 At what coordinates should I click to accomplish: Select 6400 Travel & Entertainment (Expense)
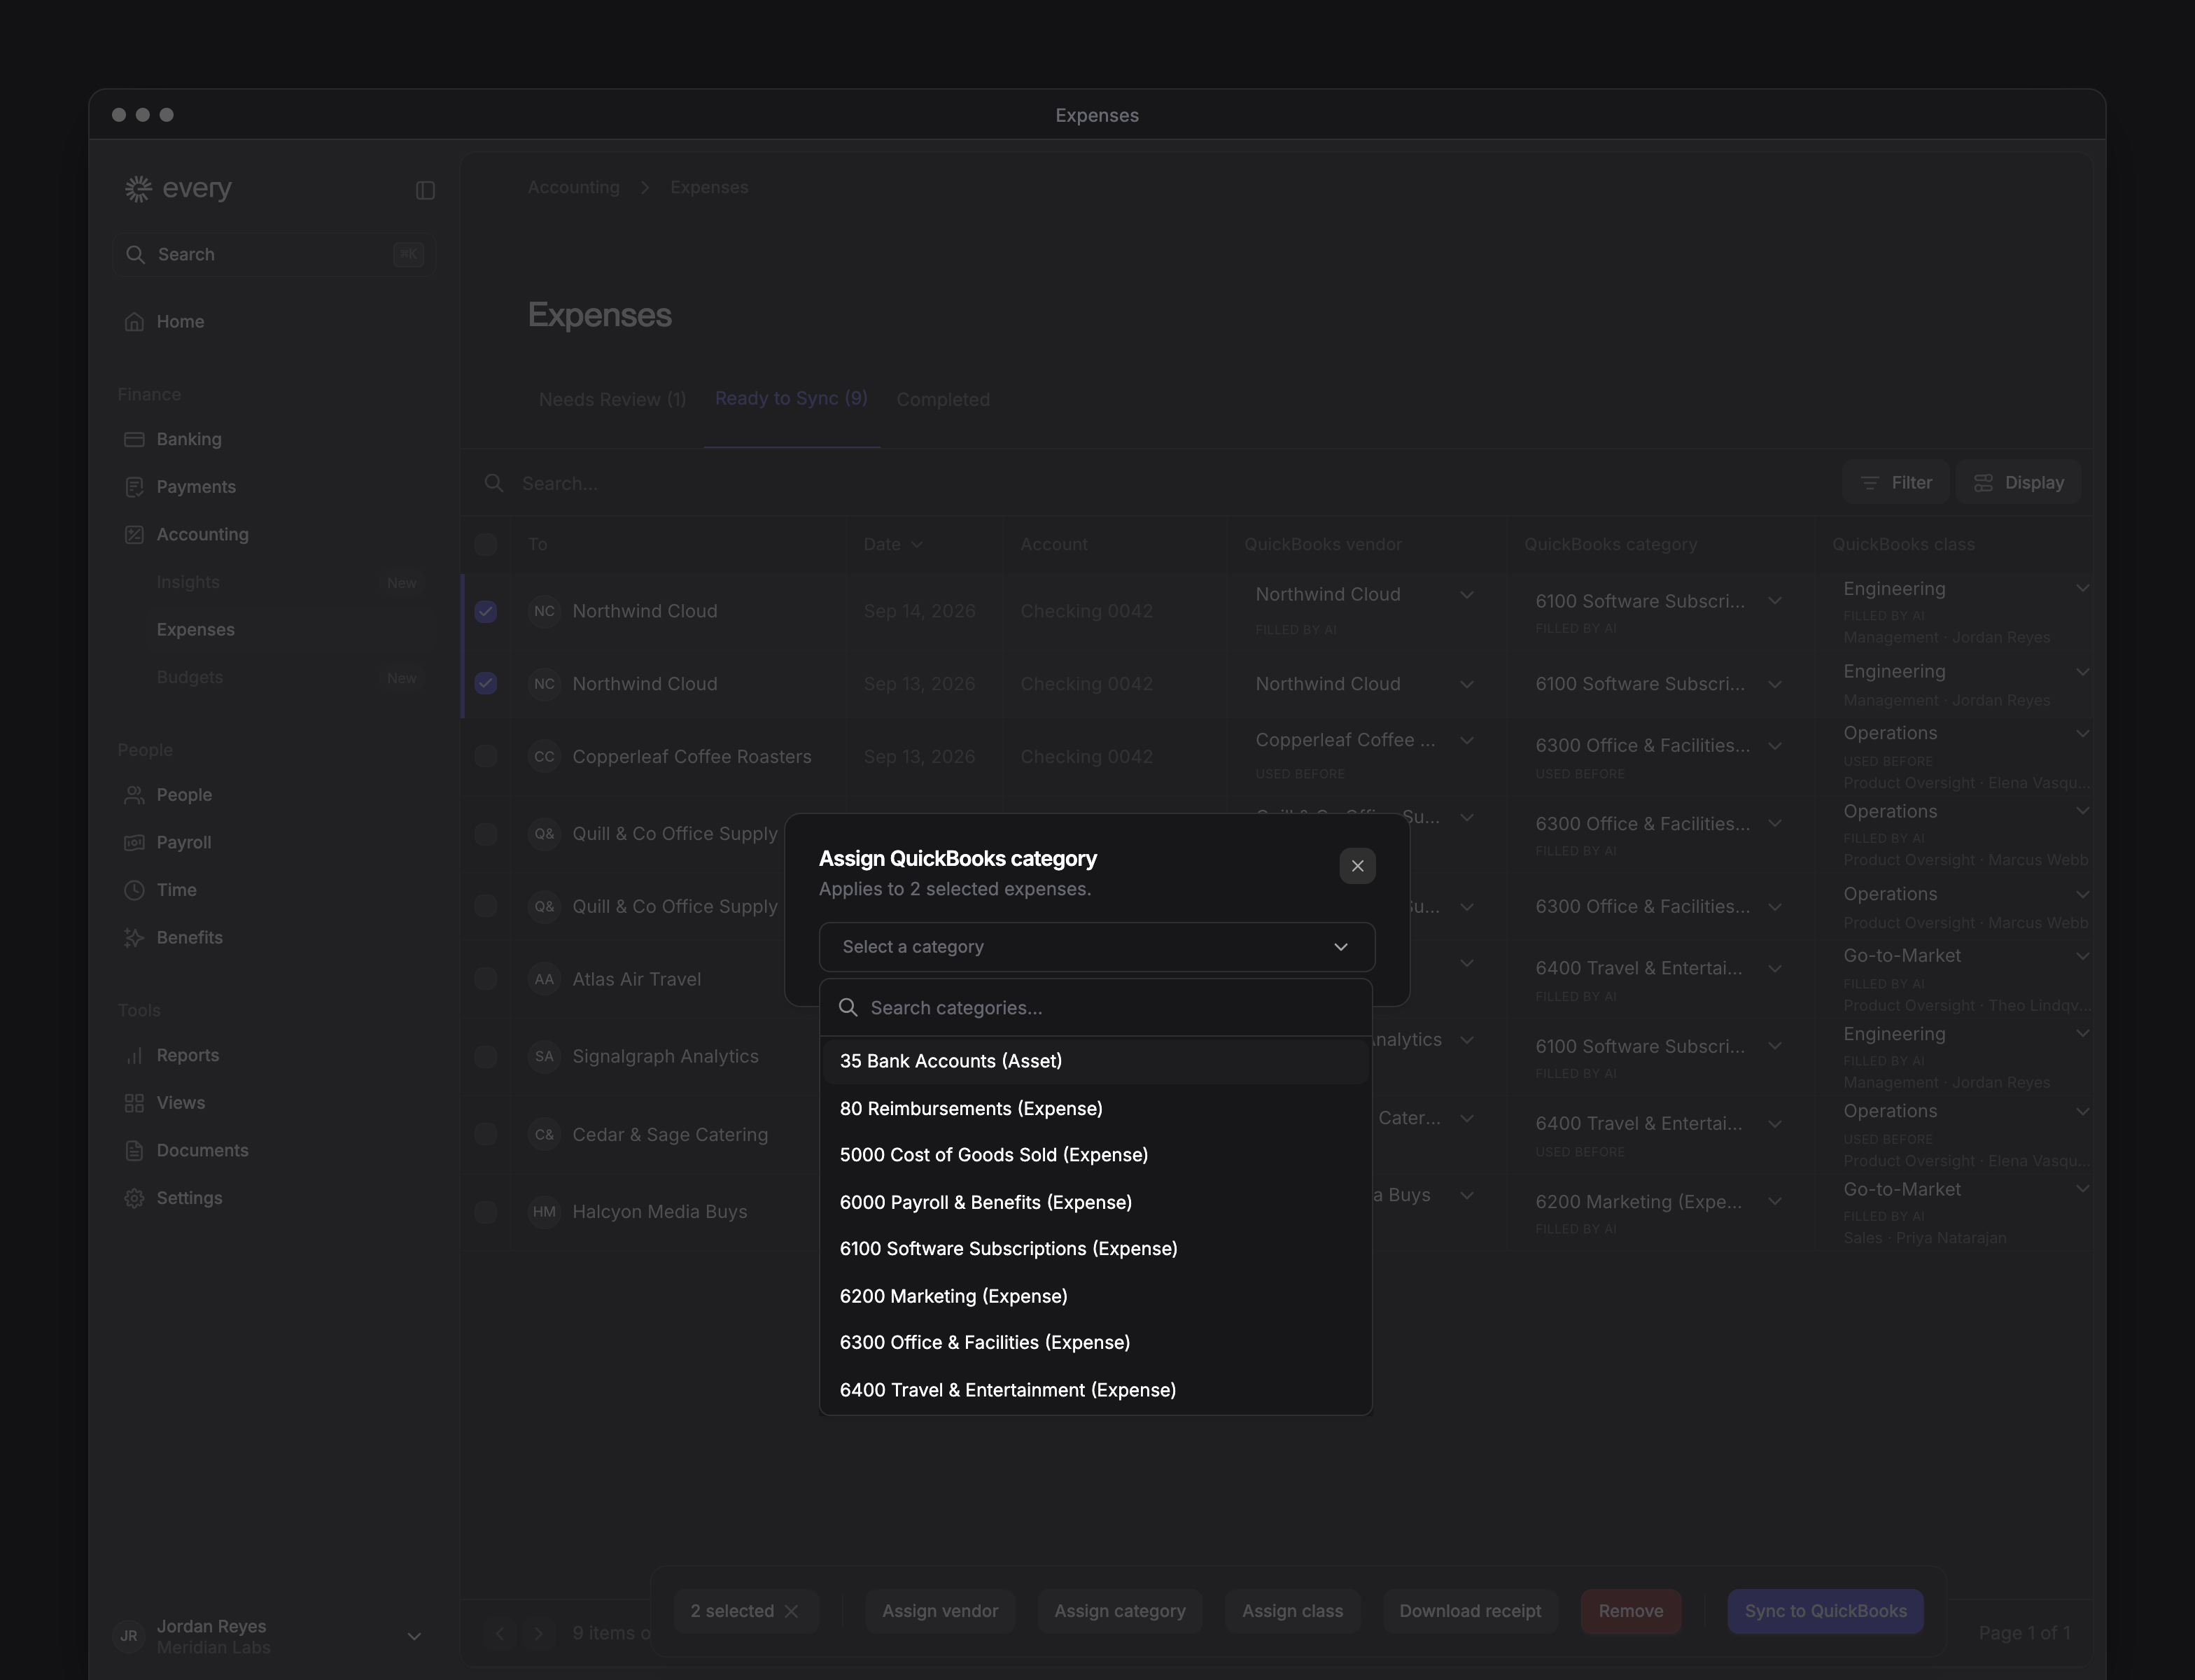click(x=1096, y=1390)
